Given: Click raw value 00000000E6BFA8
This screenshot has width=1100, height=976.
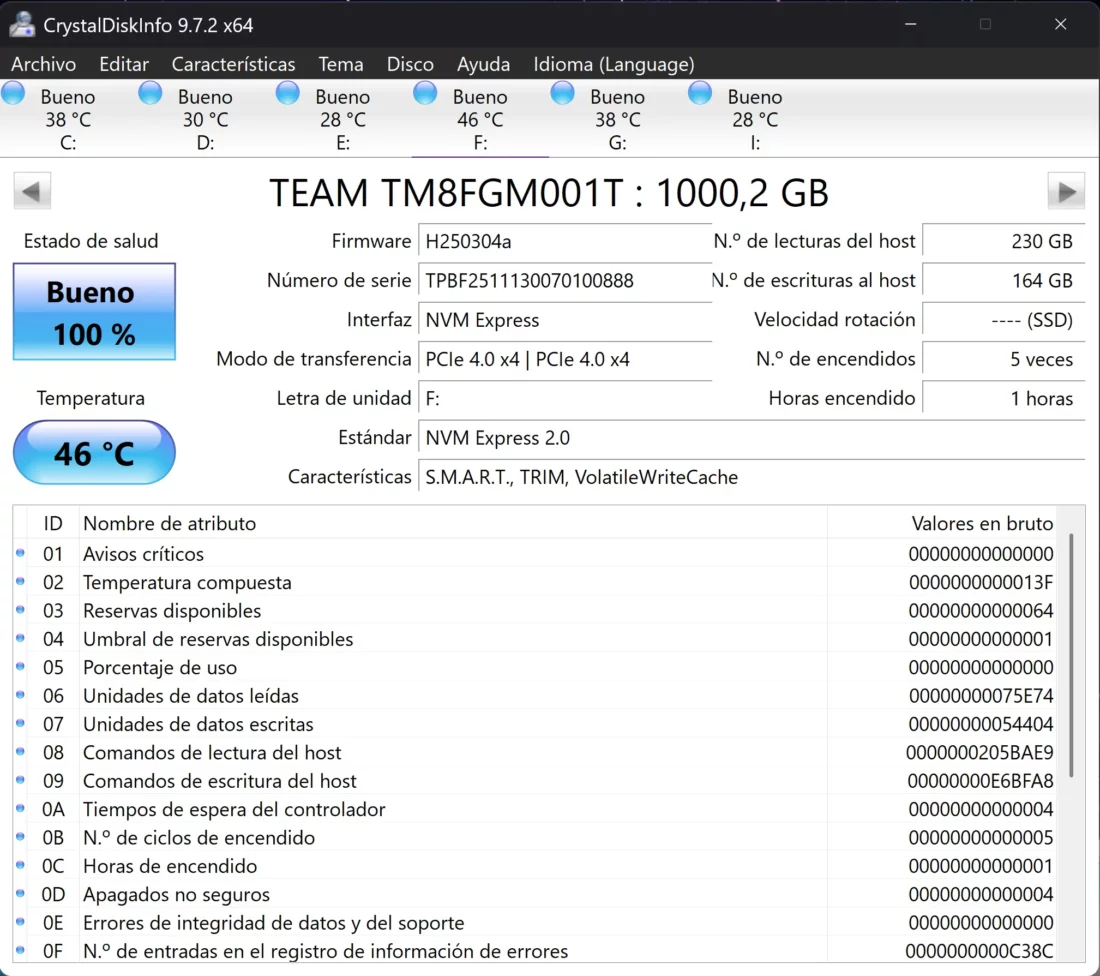Looking at the screenshot, I should (x=980, y=781).
